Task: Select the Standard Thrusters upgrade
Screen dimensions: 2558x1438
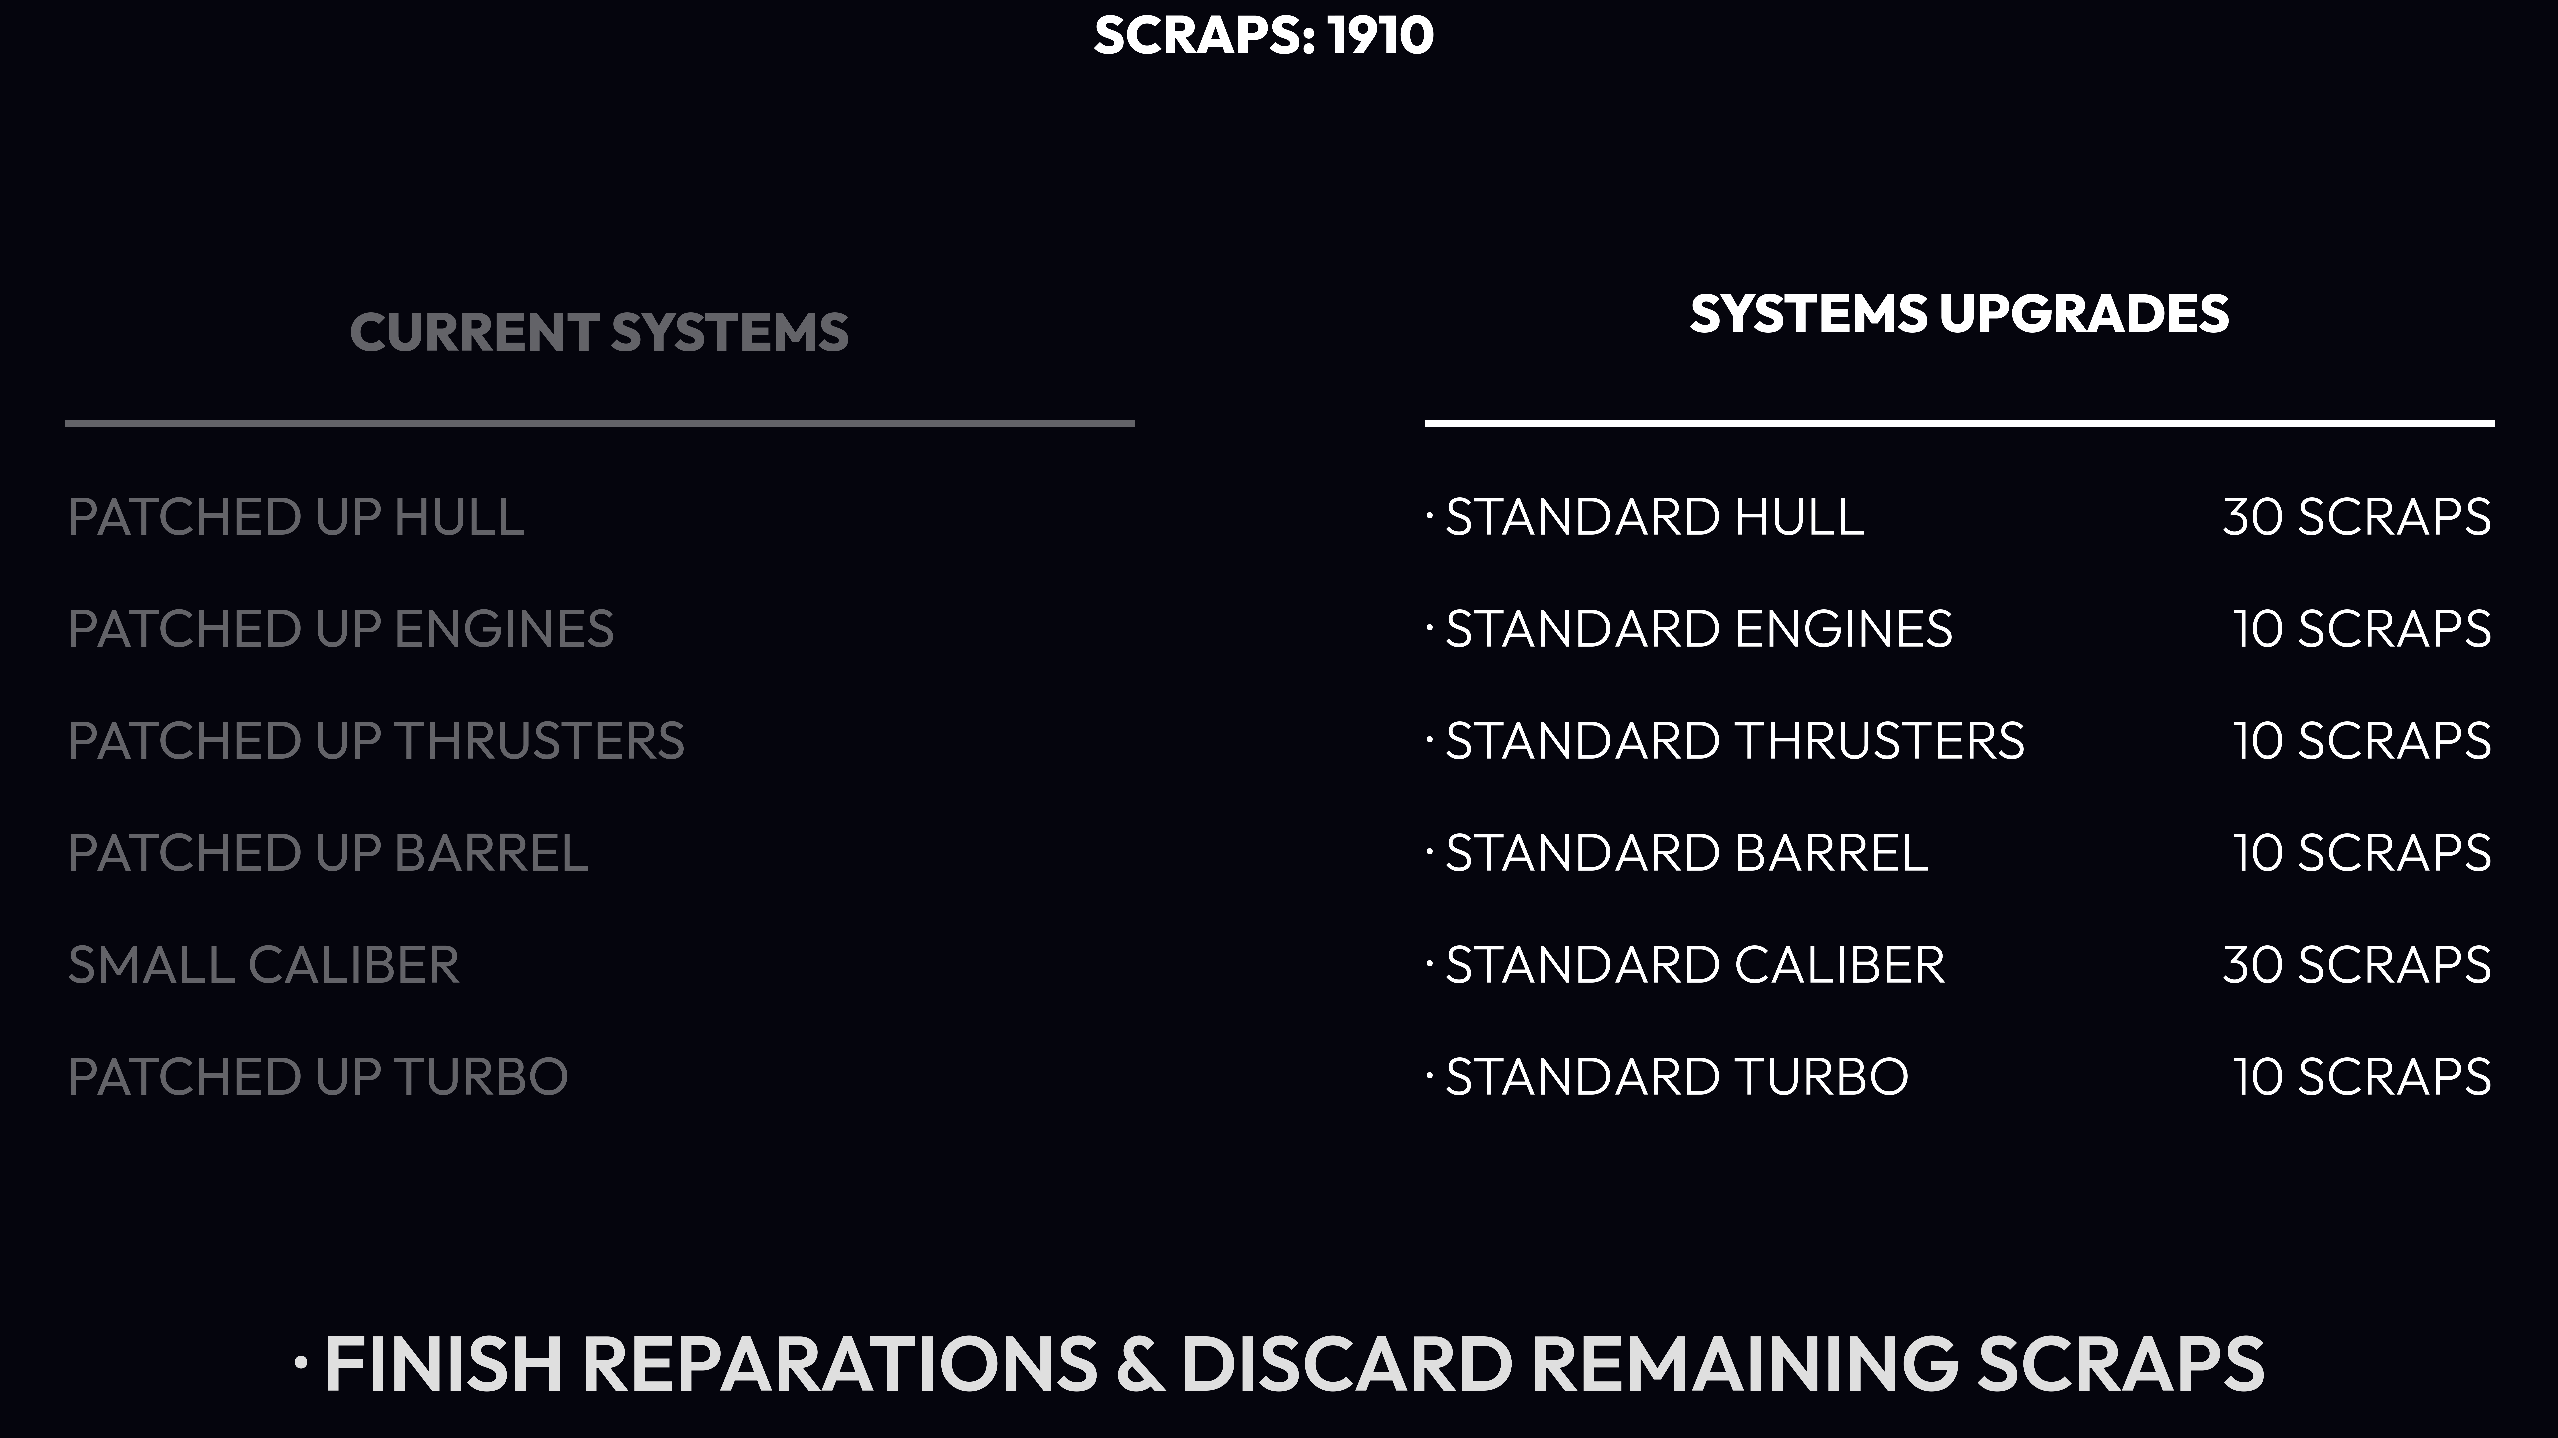Action: [x=1734, y=741]
